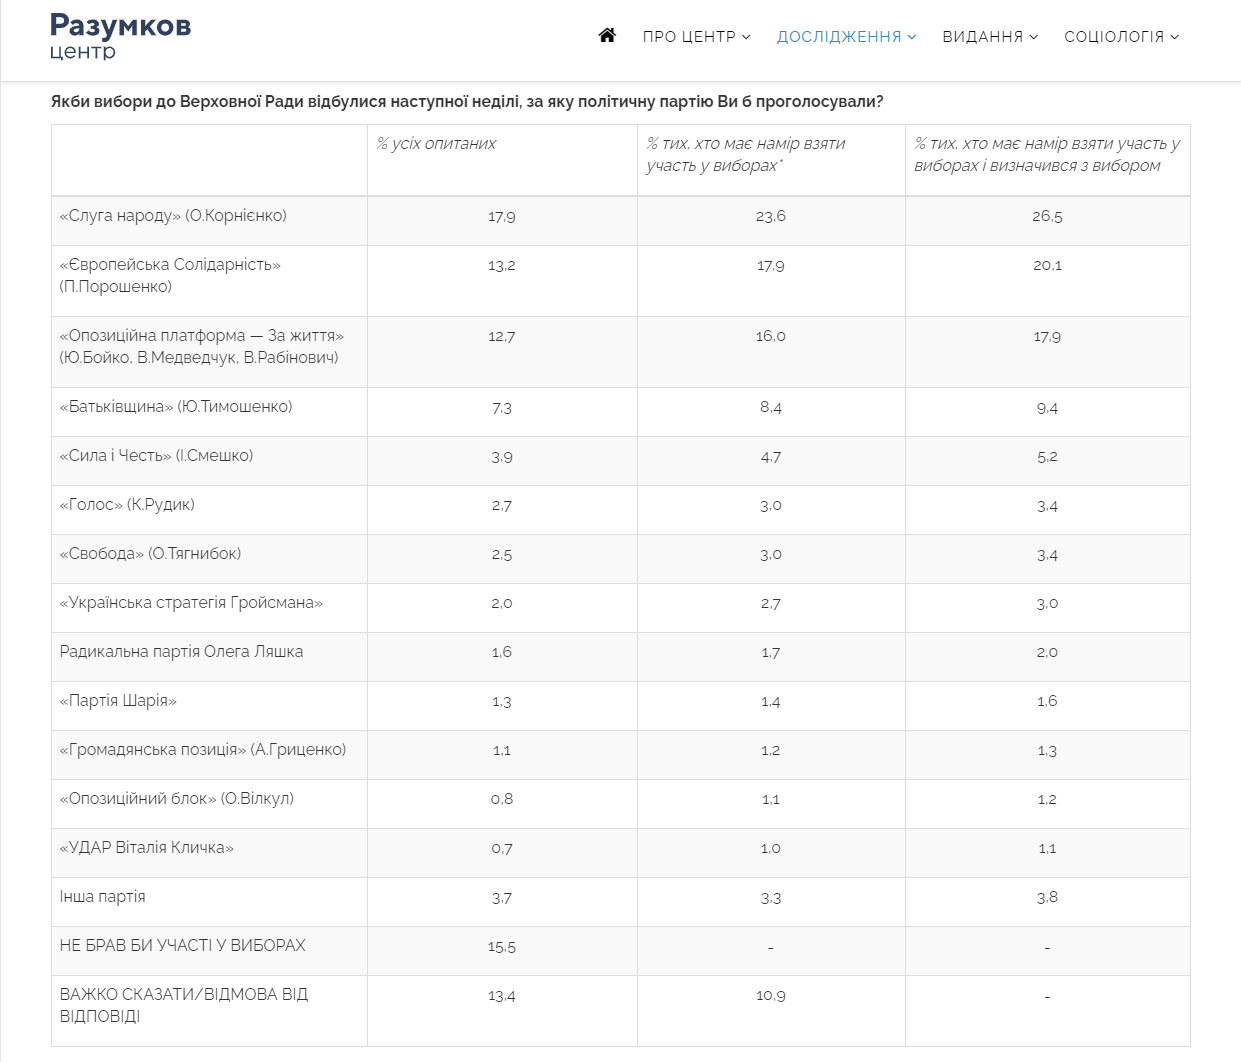Click the survey question heading text
The height and width of the screenshot is (1062, 1241).
pos(467,102)
